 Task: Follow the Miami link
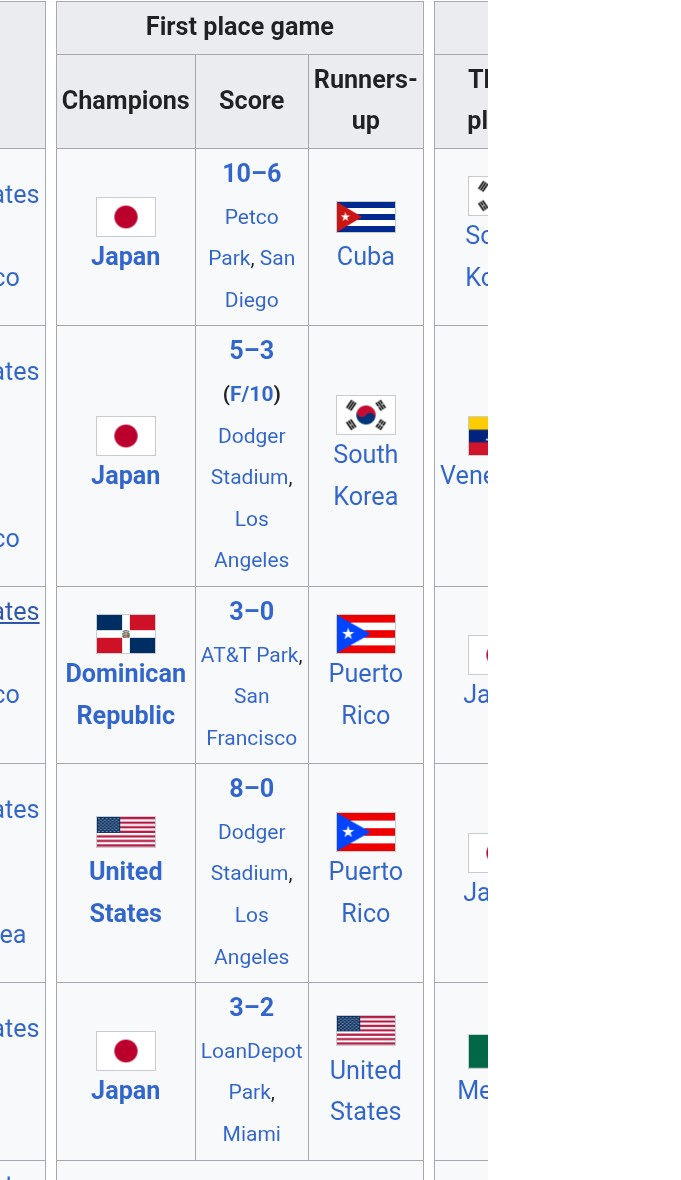pyautogui.click(x=252, y=1134)
